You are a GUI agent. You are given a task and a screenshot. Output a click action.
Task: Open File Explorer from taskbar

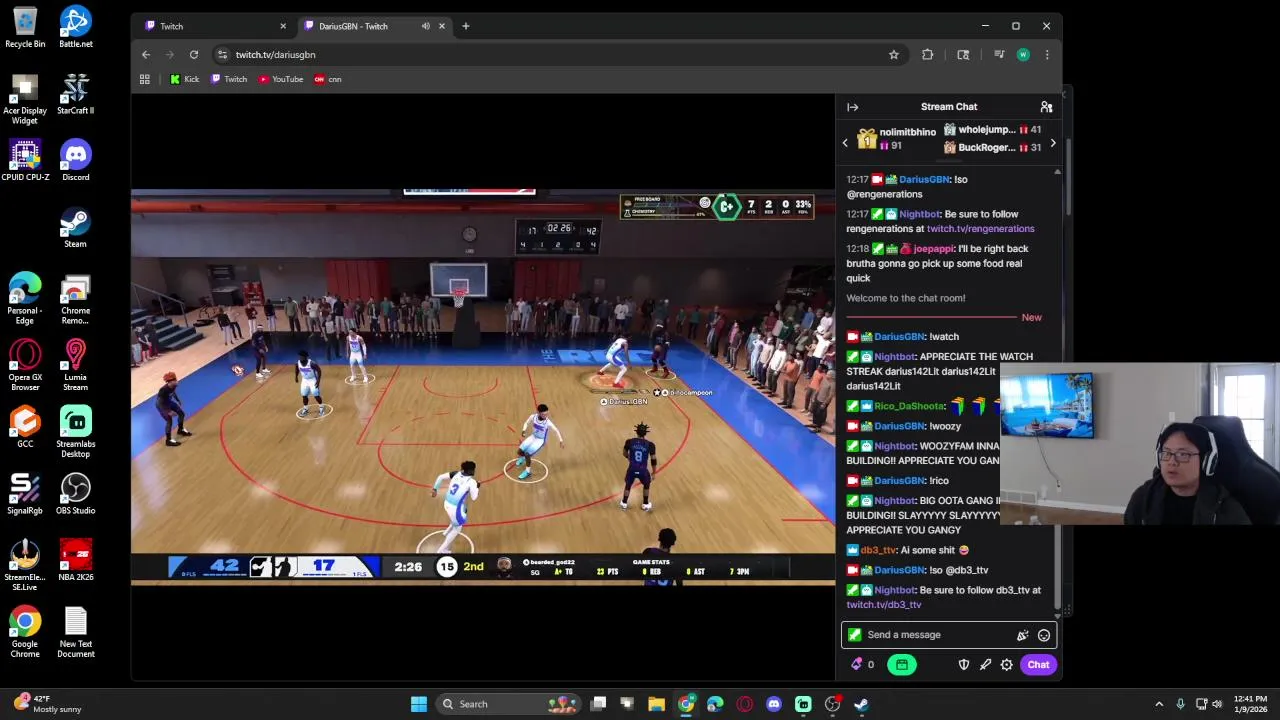pos(656,704)
